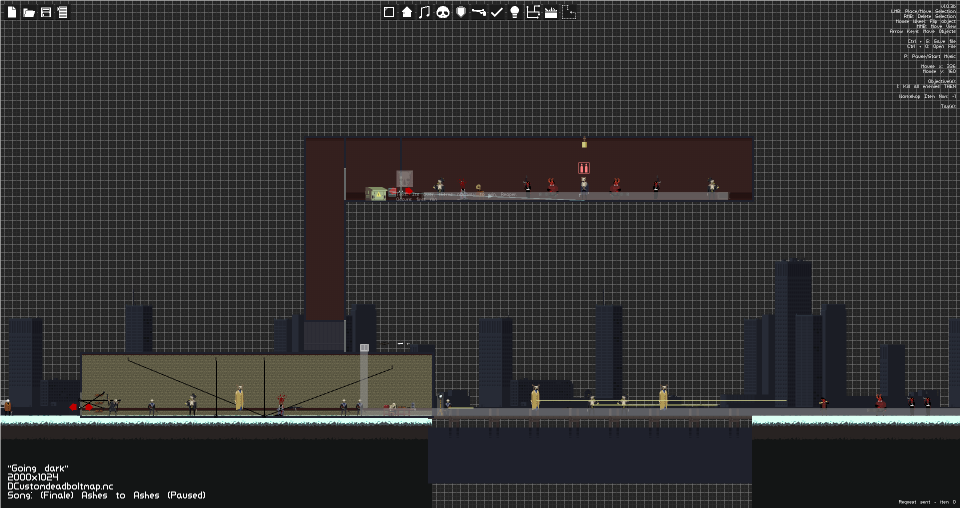Viewport: 960px width, 508px height.
Task: Open the music note song selector
Action: pyautogui.click(x=424, y=12)
